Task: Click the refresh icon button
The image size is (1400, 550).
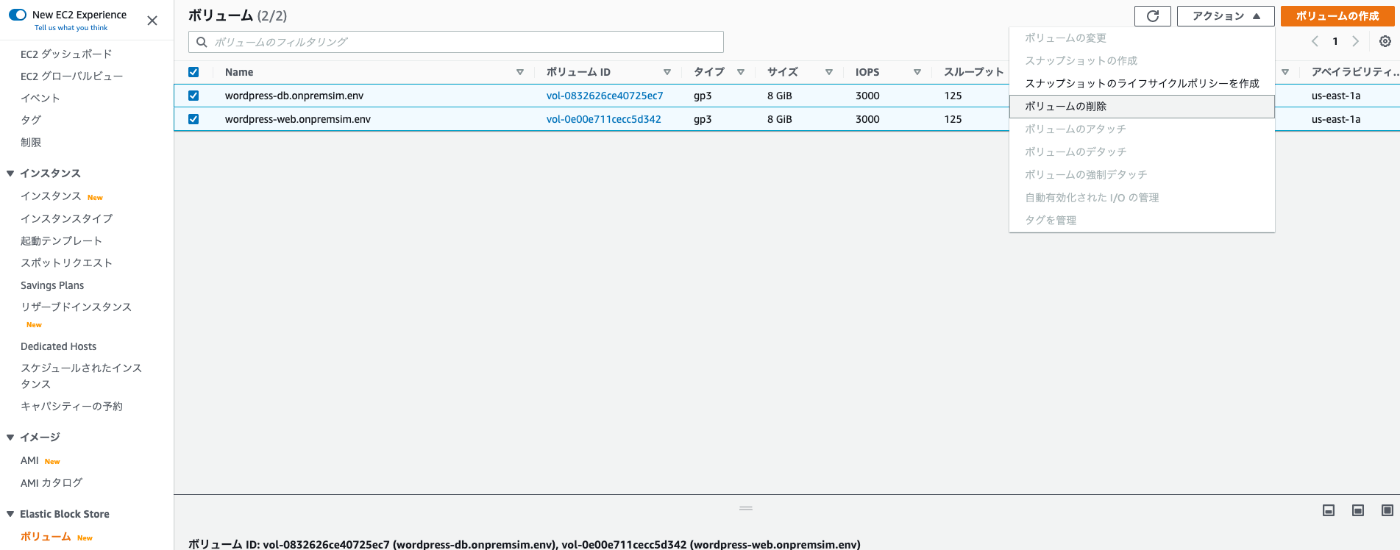Action: pyautogui.click(x=1152, y=16)
